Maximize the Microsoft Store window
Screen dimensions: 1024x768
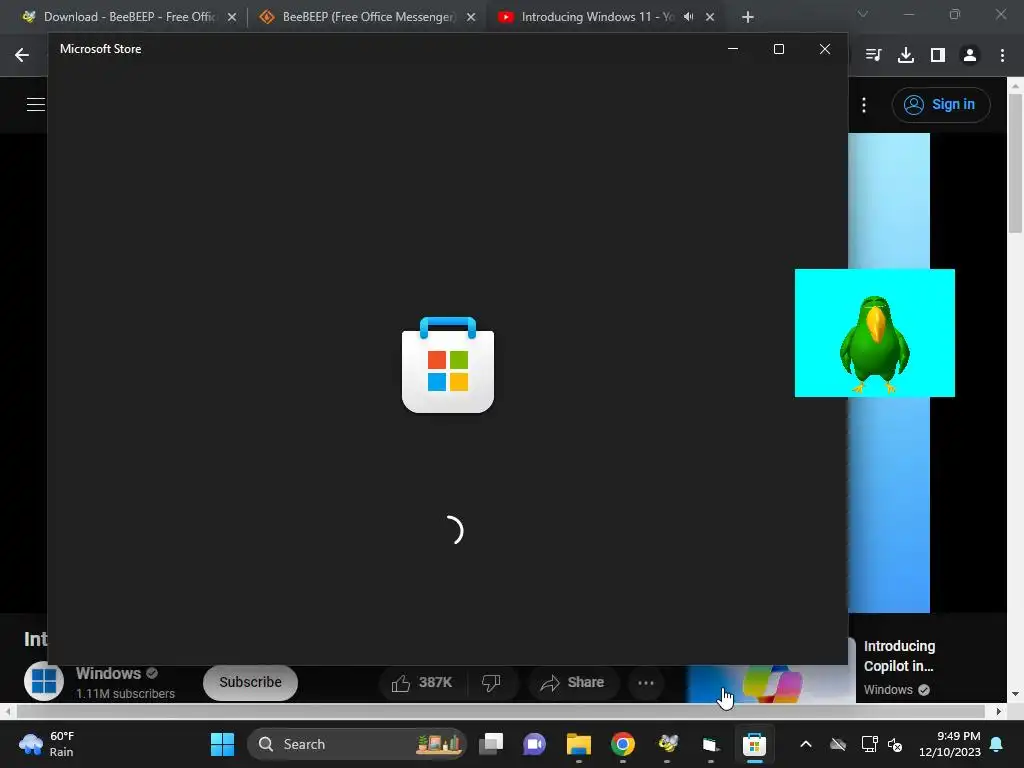click(x=778, y=49)
